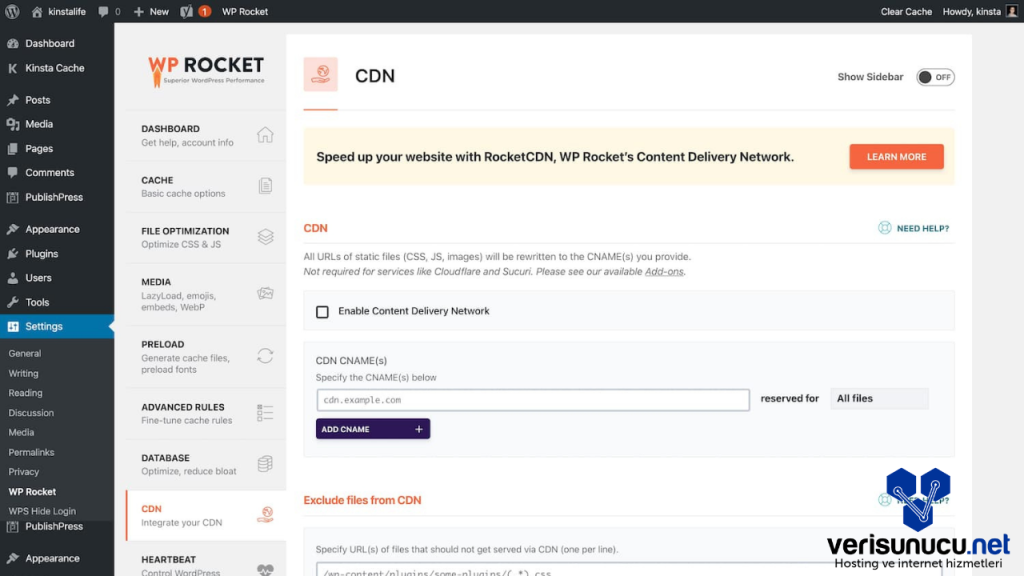This screenshot has width=1024, height=576.
Task: Click the PublishPress calendar icon above Appearance
Action: tap(12, 197)
